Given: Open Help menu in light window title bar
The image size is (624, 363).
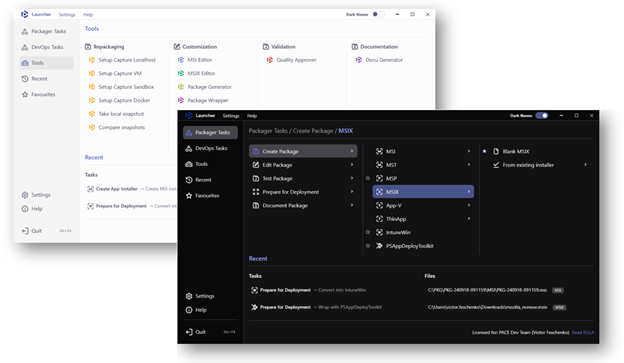Looking at the screenshot, I should (88, 15).
